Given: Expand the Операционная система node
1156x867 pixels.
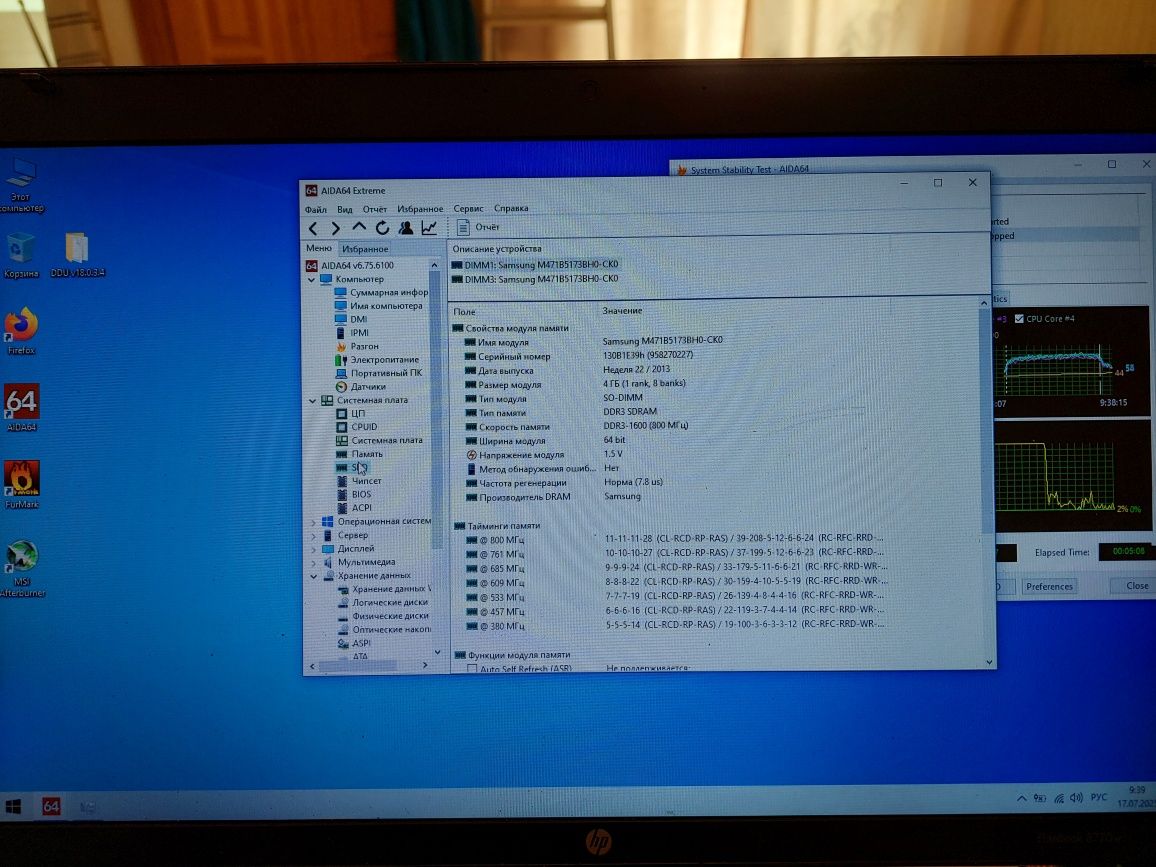Looking at the screenshot, I should [313, 522].
